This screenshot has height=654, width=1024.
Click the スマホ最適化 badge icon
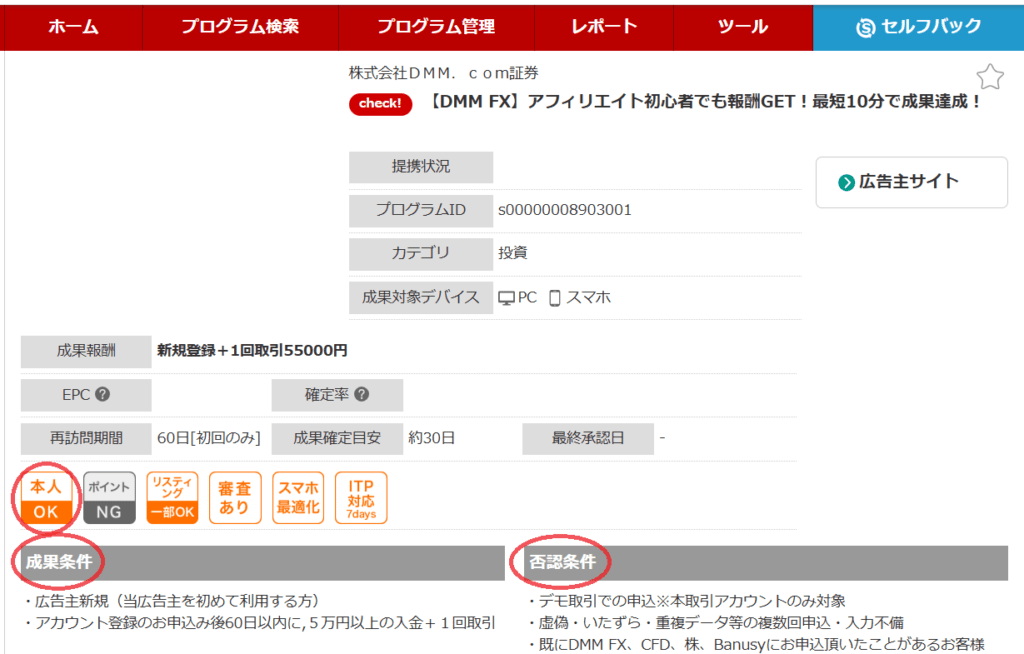pos(298,498)
